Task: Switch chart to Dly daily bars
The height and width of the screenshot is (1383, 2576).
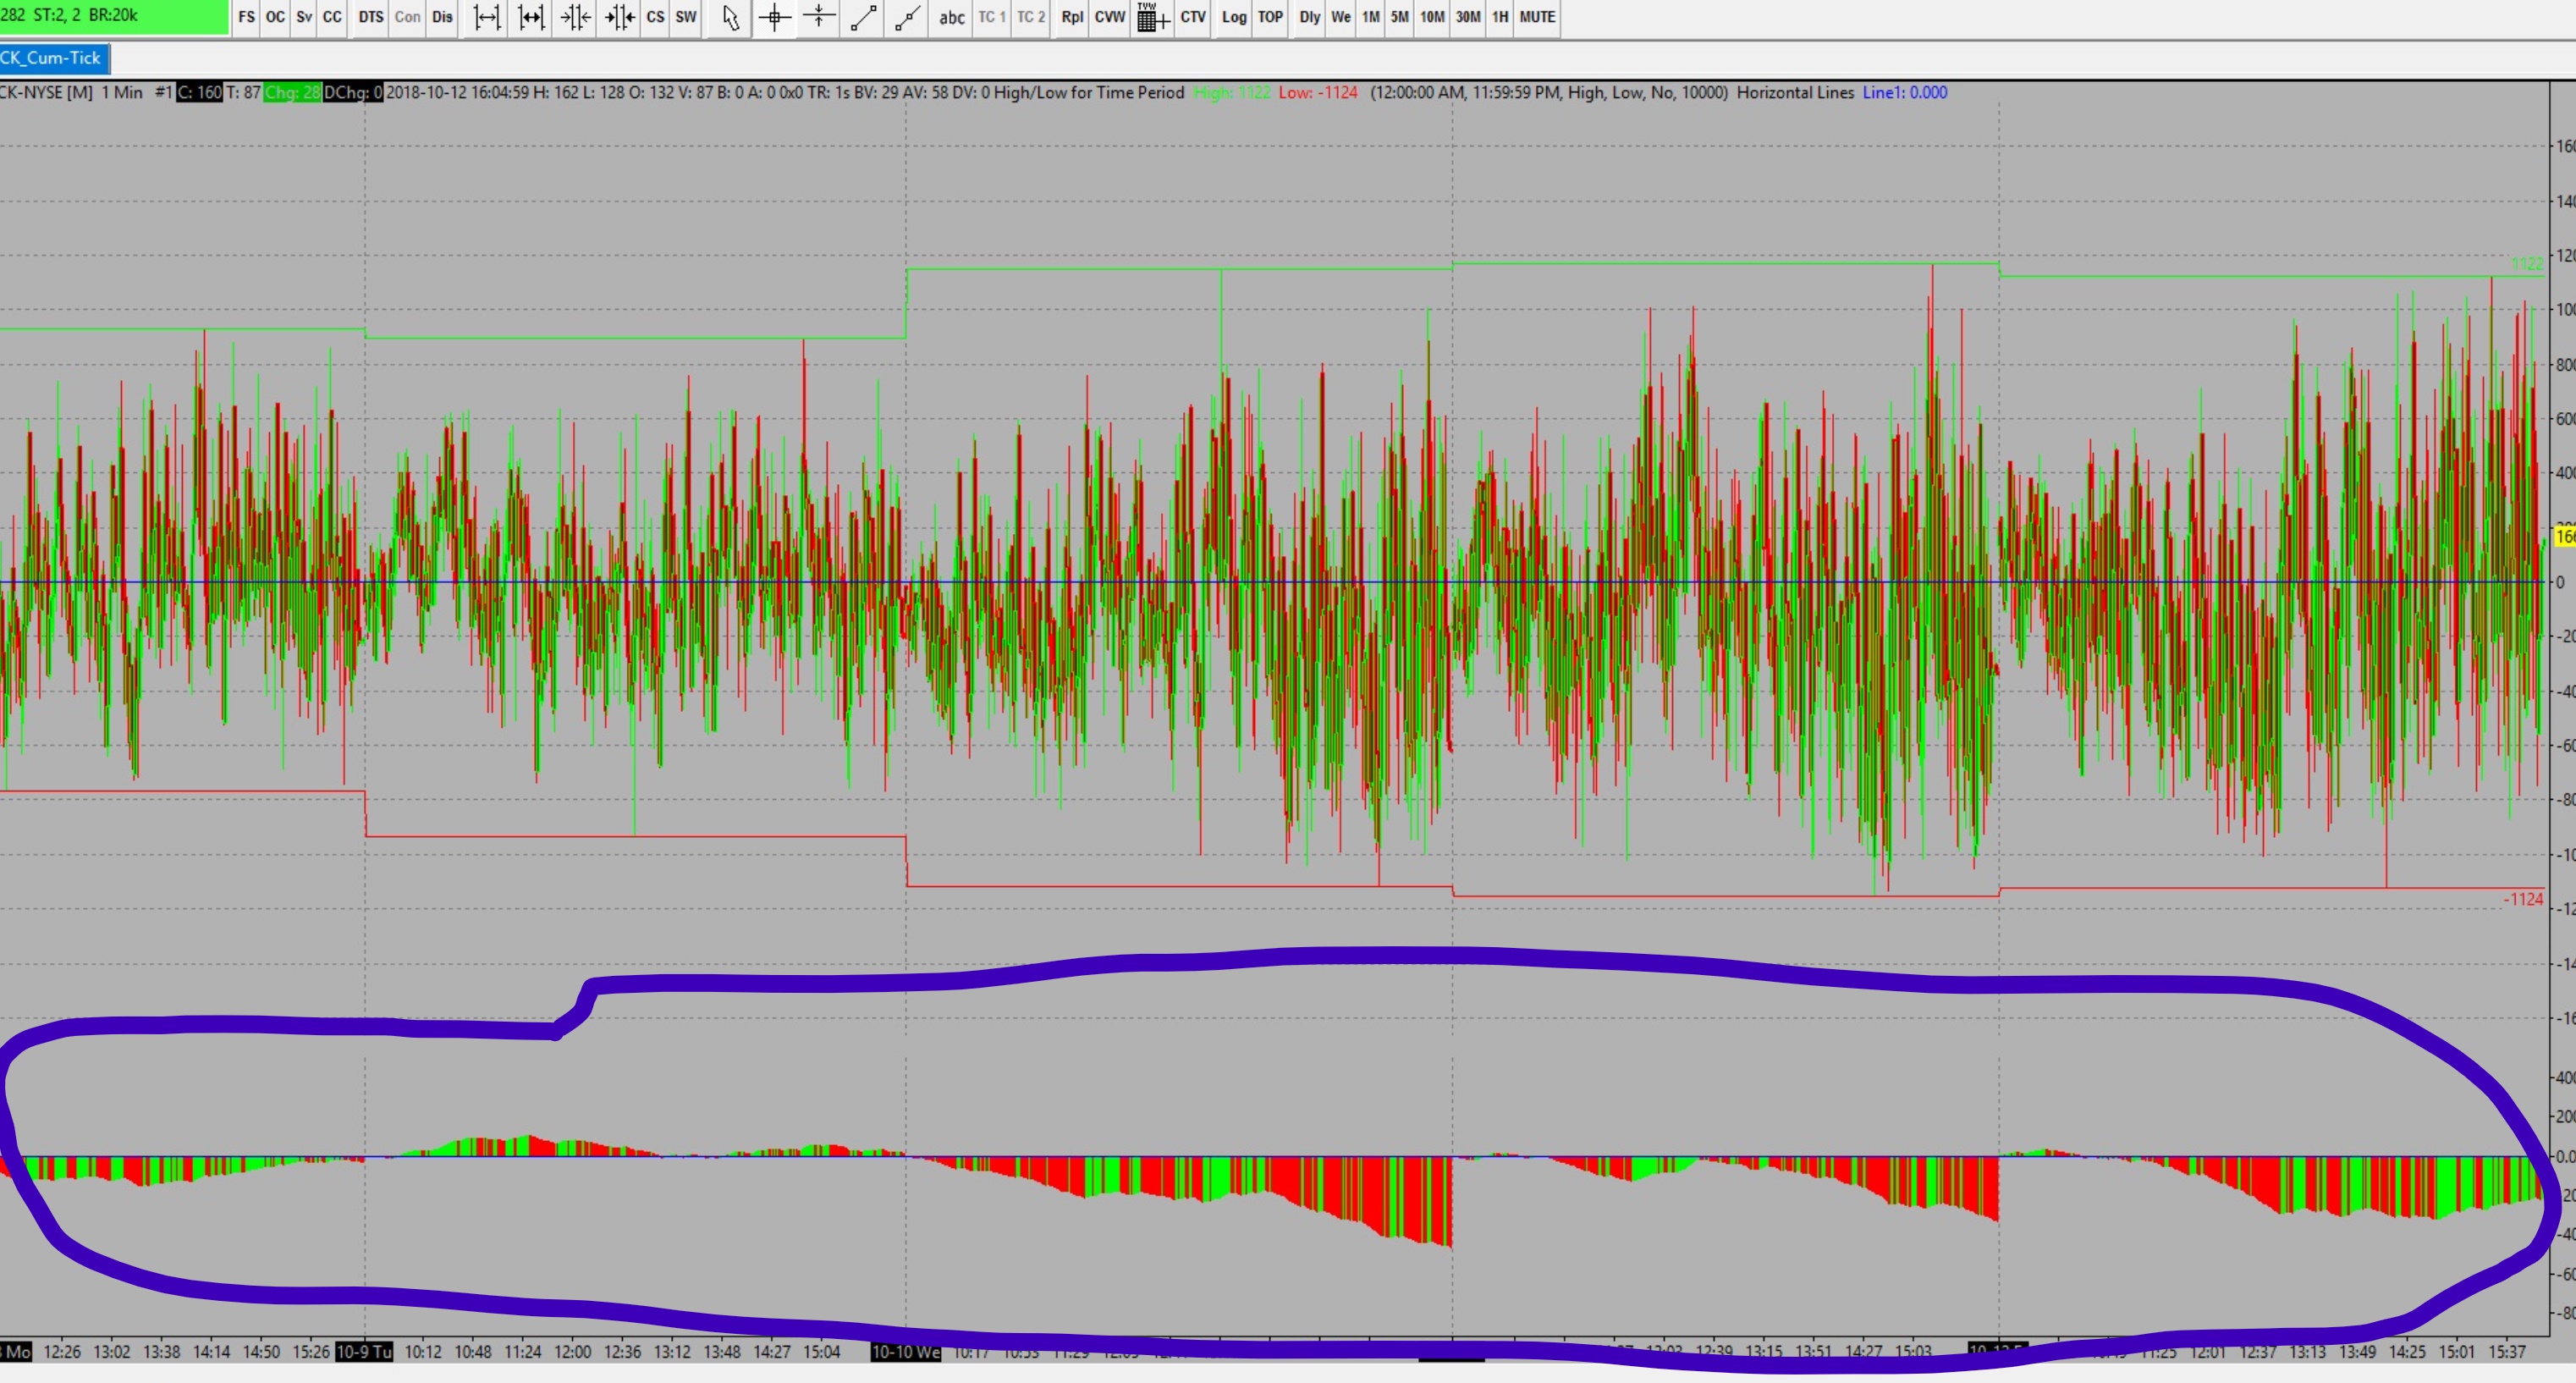Action: (x=1309, y=17)
